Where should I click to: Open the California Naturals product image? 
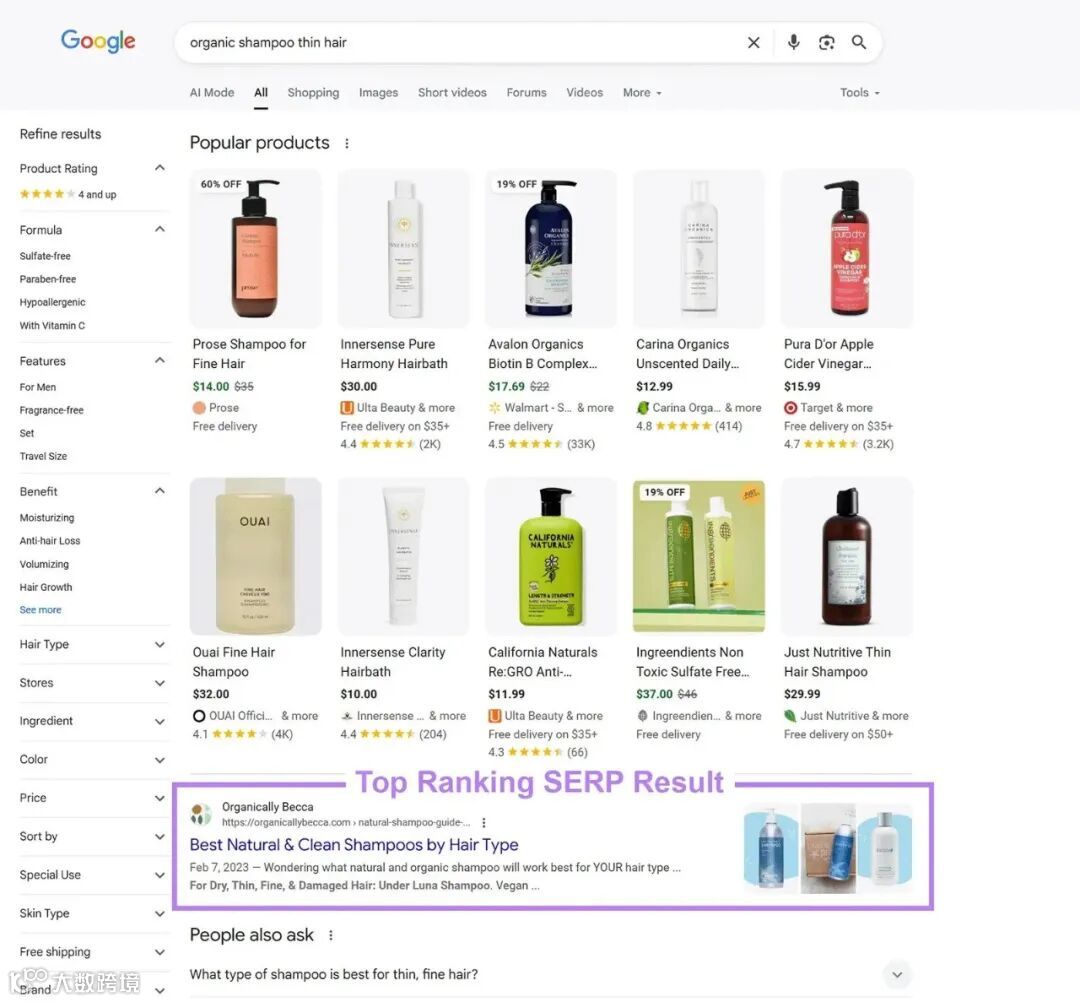pos(551,556)
